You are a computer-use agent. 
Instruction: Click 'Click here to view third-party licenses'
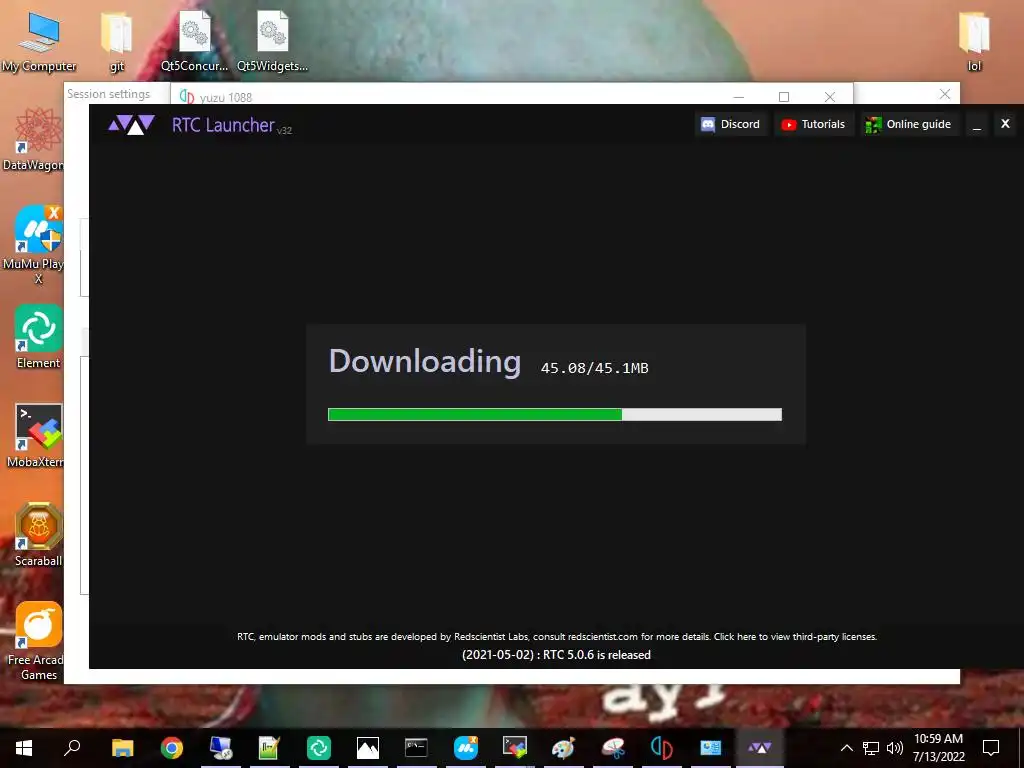(795, 636)
